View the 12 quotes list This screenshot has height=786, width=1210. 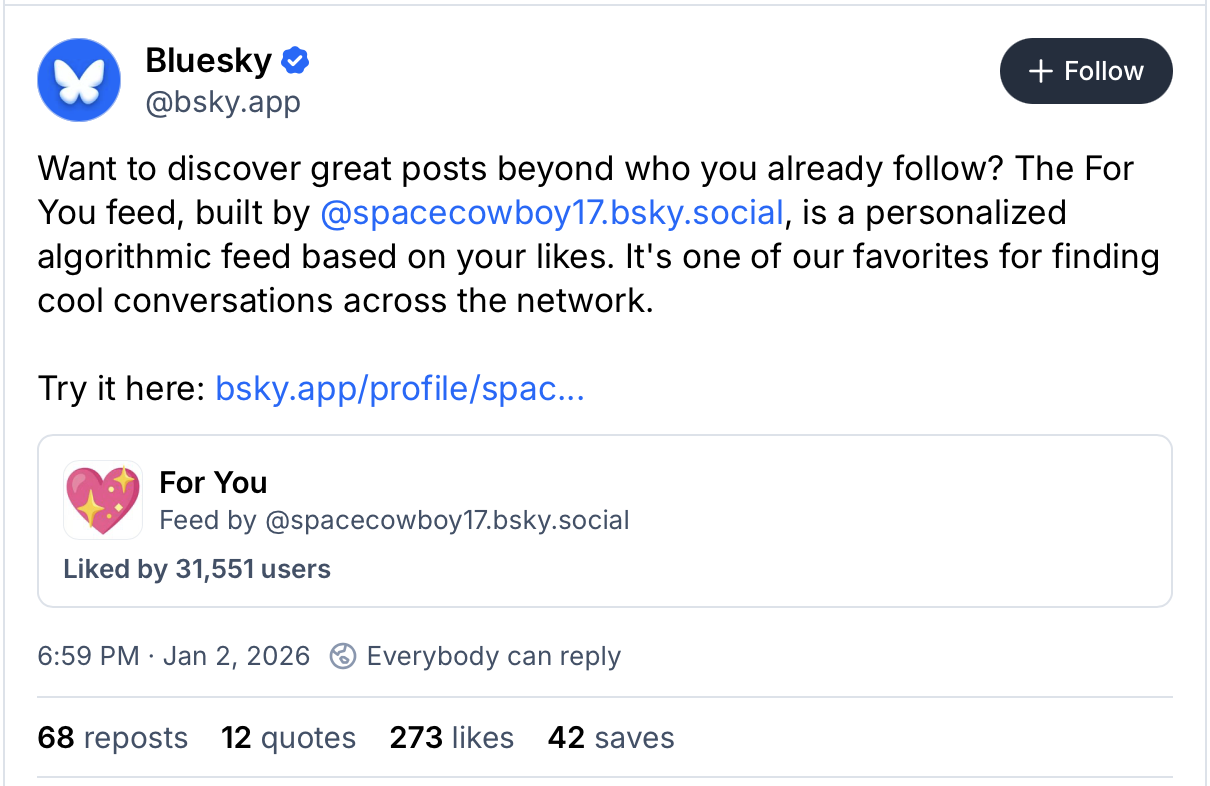coord(288,738)
